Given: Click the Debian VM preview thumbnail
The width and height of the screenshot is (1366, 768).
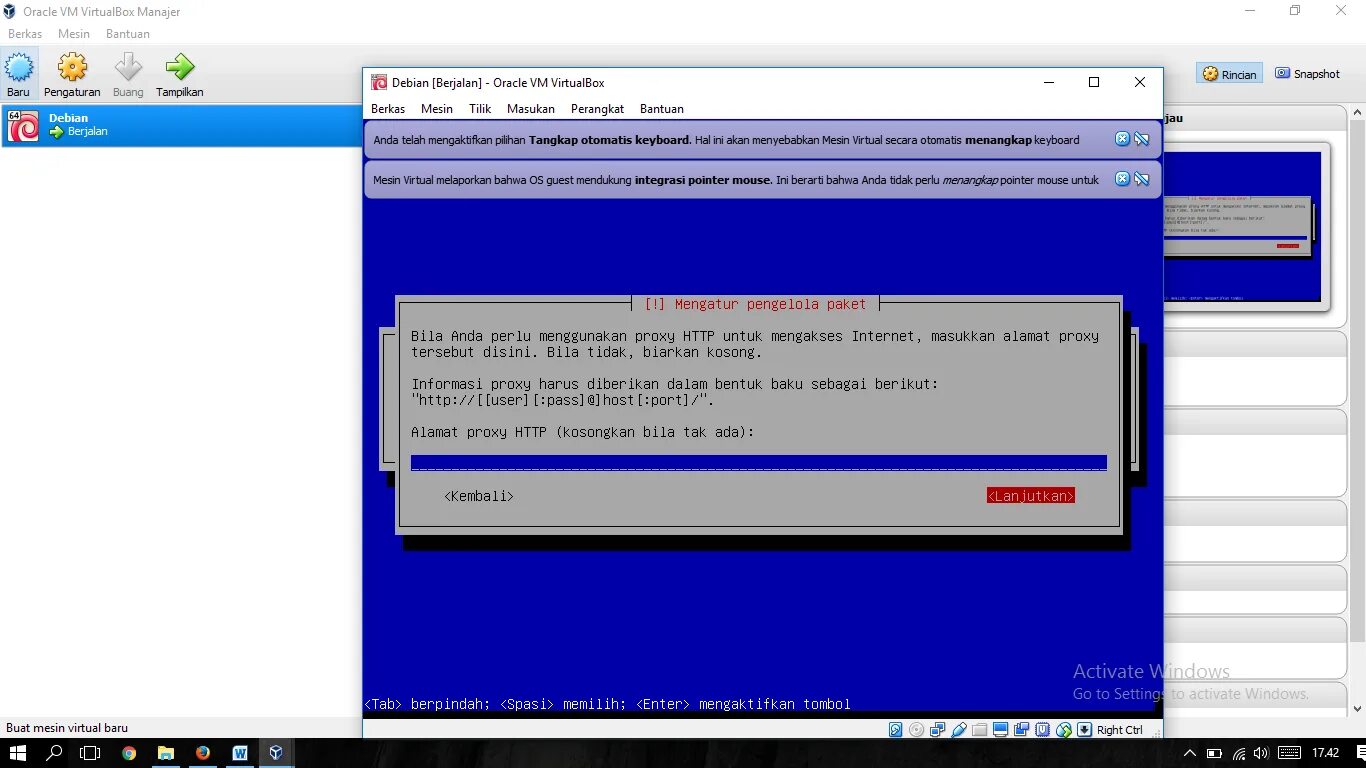Looking at the screenshot, I should coord(1243,226).
